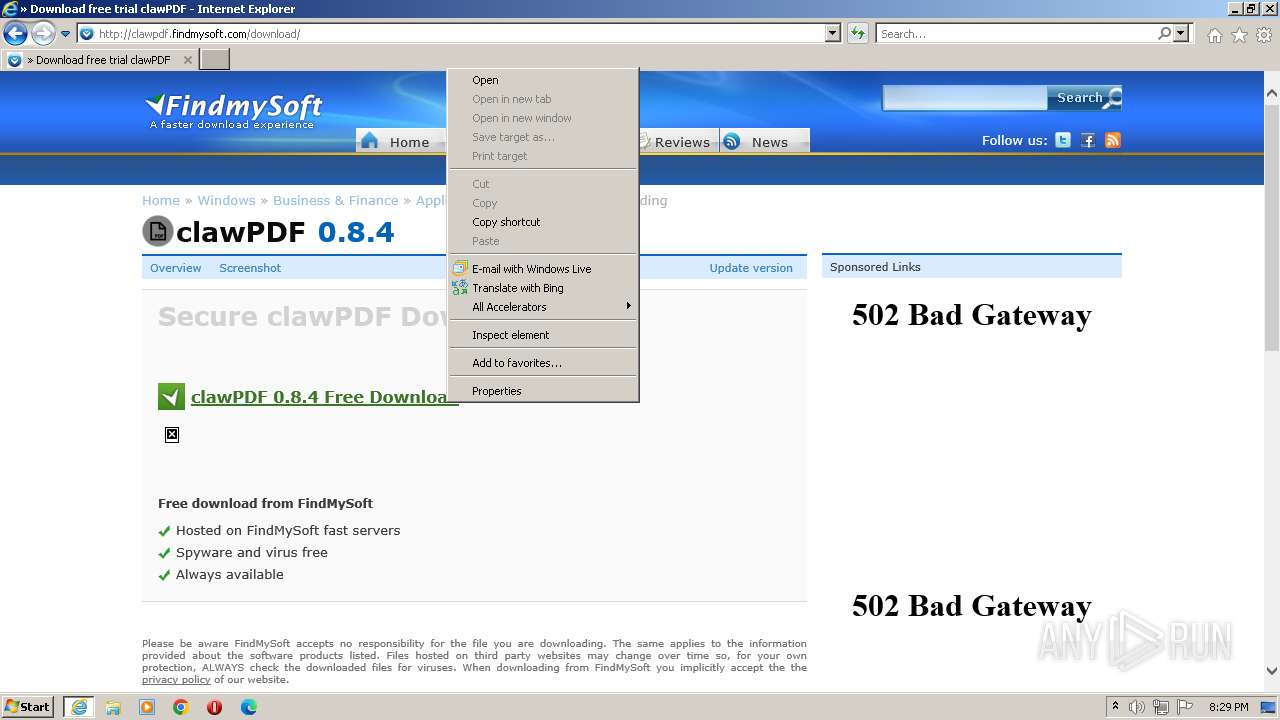Close the clawPDF browser tab
The image size is (1280, 720).
[x=187, y=60]
